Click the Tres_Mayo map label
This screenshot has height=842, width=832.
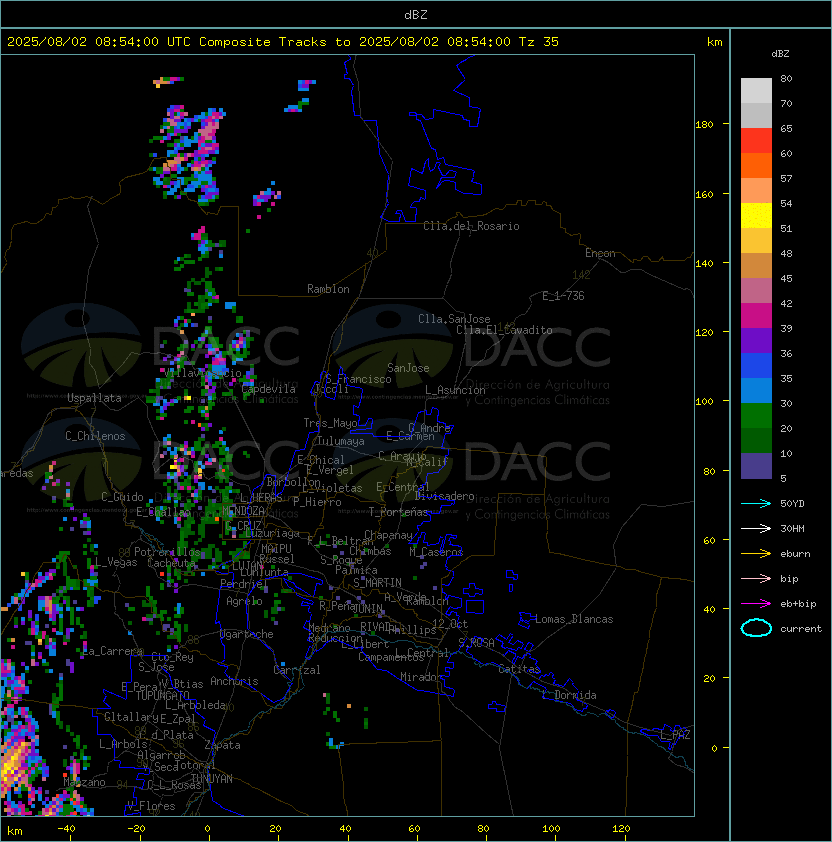pyautogui.click(x=330, y=423)
